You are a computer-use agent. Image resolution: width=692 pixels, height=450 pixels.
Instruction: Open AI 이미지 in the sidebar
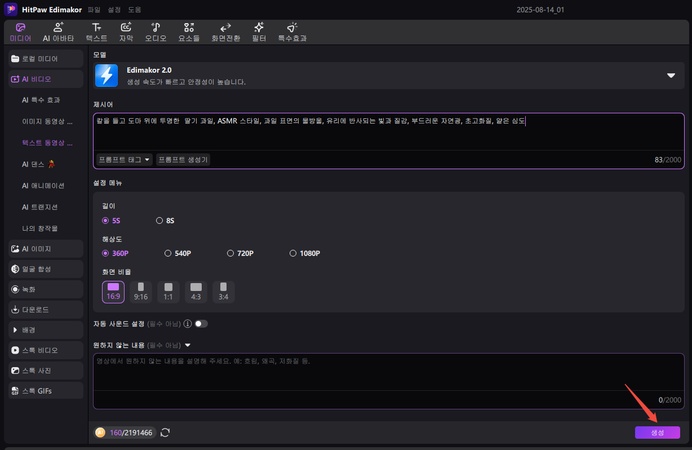(x=45, y=249)
